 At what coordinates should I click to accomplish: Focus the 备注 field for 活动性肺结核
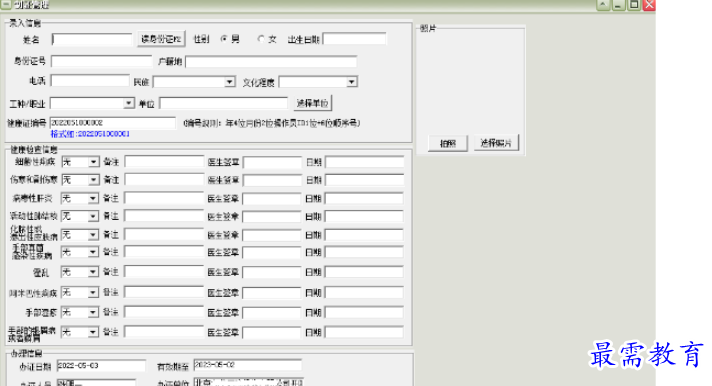(164, 216)
